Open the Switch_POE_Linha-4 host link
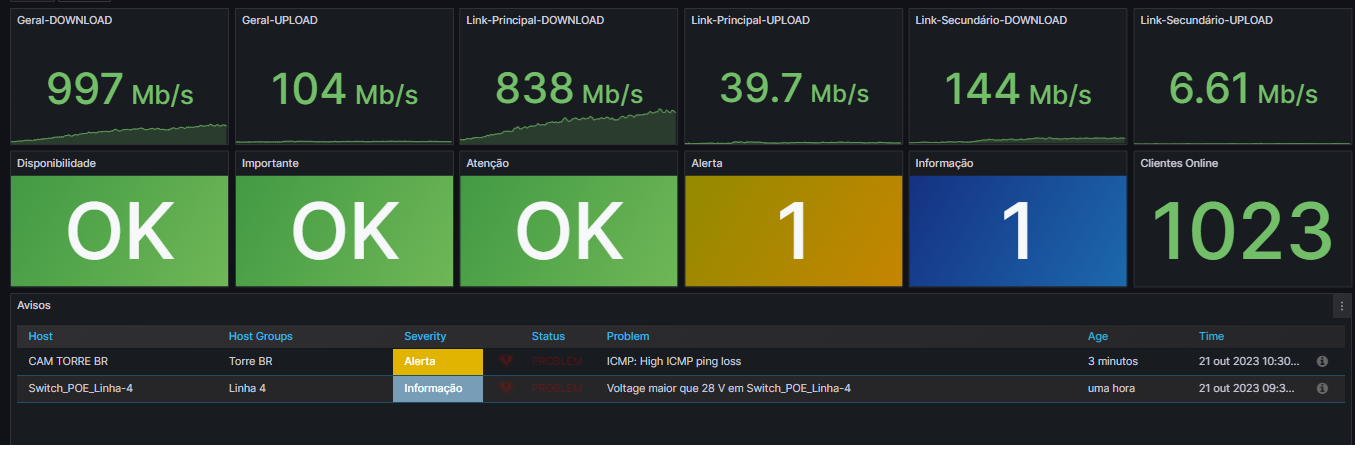Image resolution: width=1355 pixels, height=460 pixels. click(x=80, y=388)
